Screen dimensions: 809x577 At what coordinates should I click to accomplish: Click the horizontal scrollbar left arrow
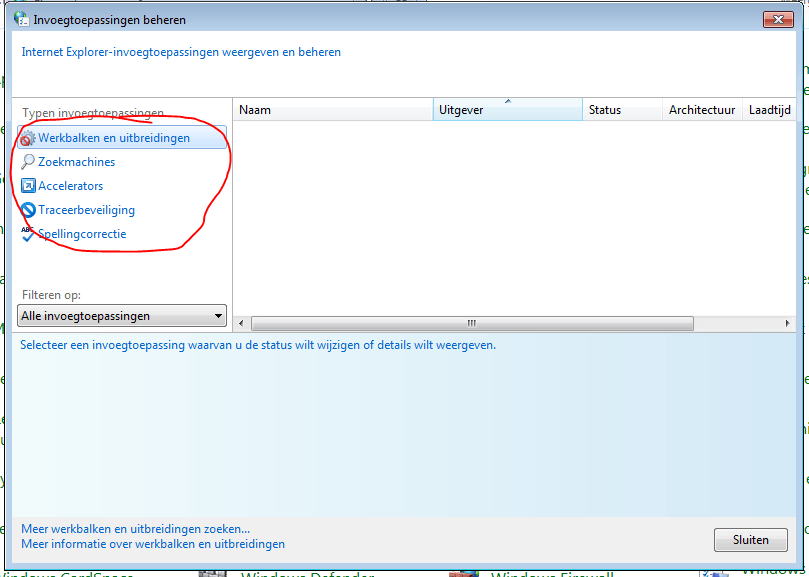tap(241, 323)
